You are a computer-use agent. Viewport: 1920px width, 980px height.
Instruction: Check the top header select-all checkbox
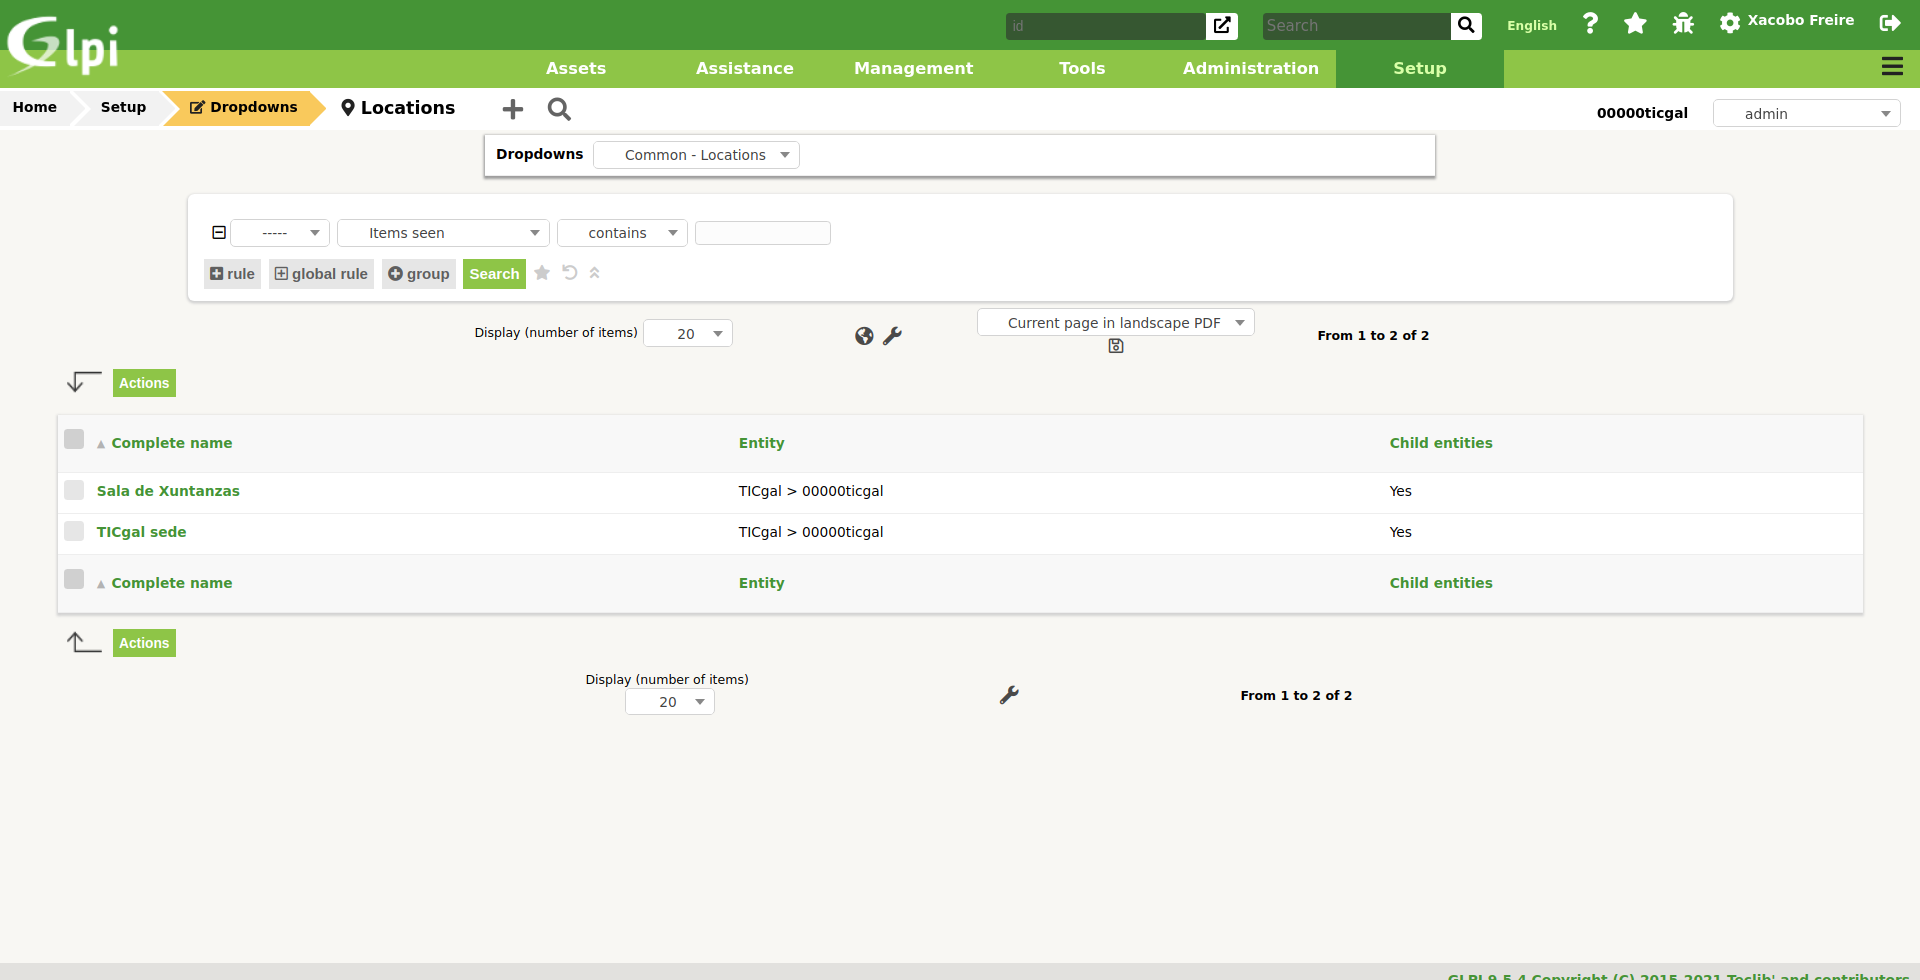74,439
